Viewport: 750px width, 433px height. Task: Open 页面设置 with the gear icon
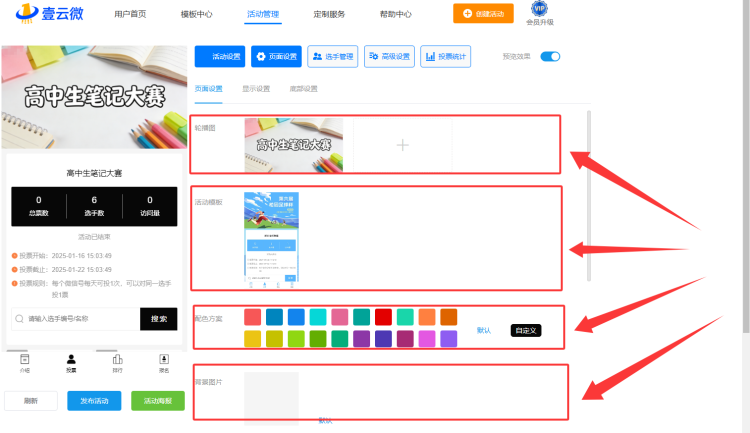coord(276,56)
